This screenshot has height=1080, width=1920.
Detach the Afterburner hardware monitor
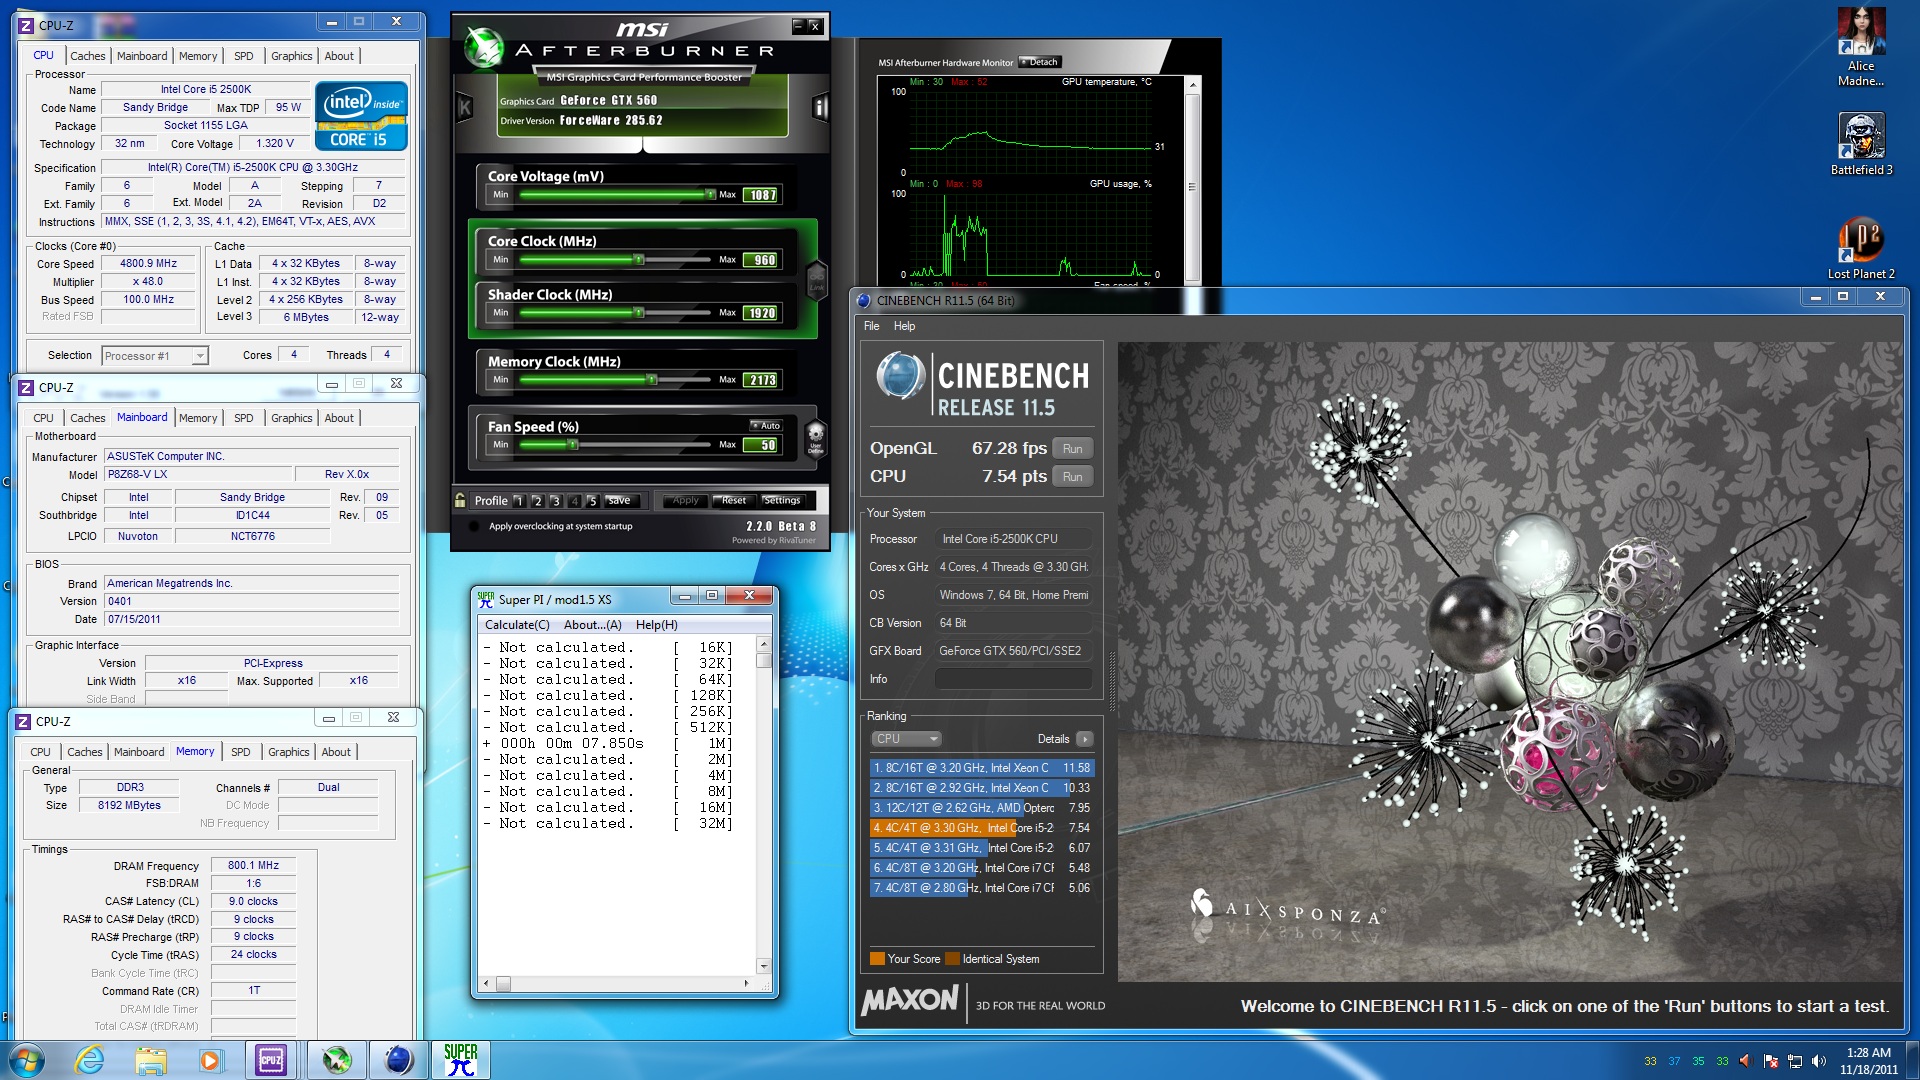click(x=1040, y=62)
